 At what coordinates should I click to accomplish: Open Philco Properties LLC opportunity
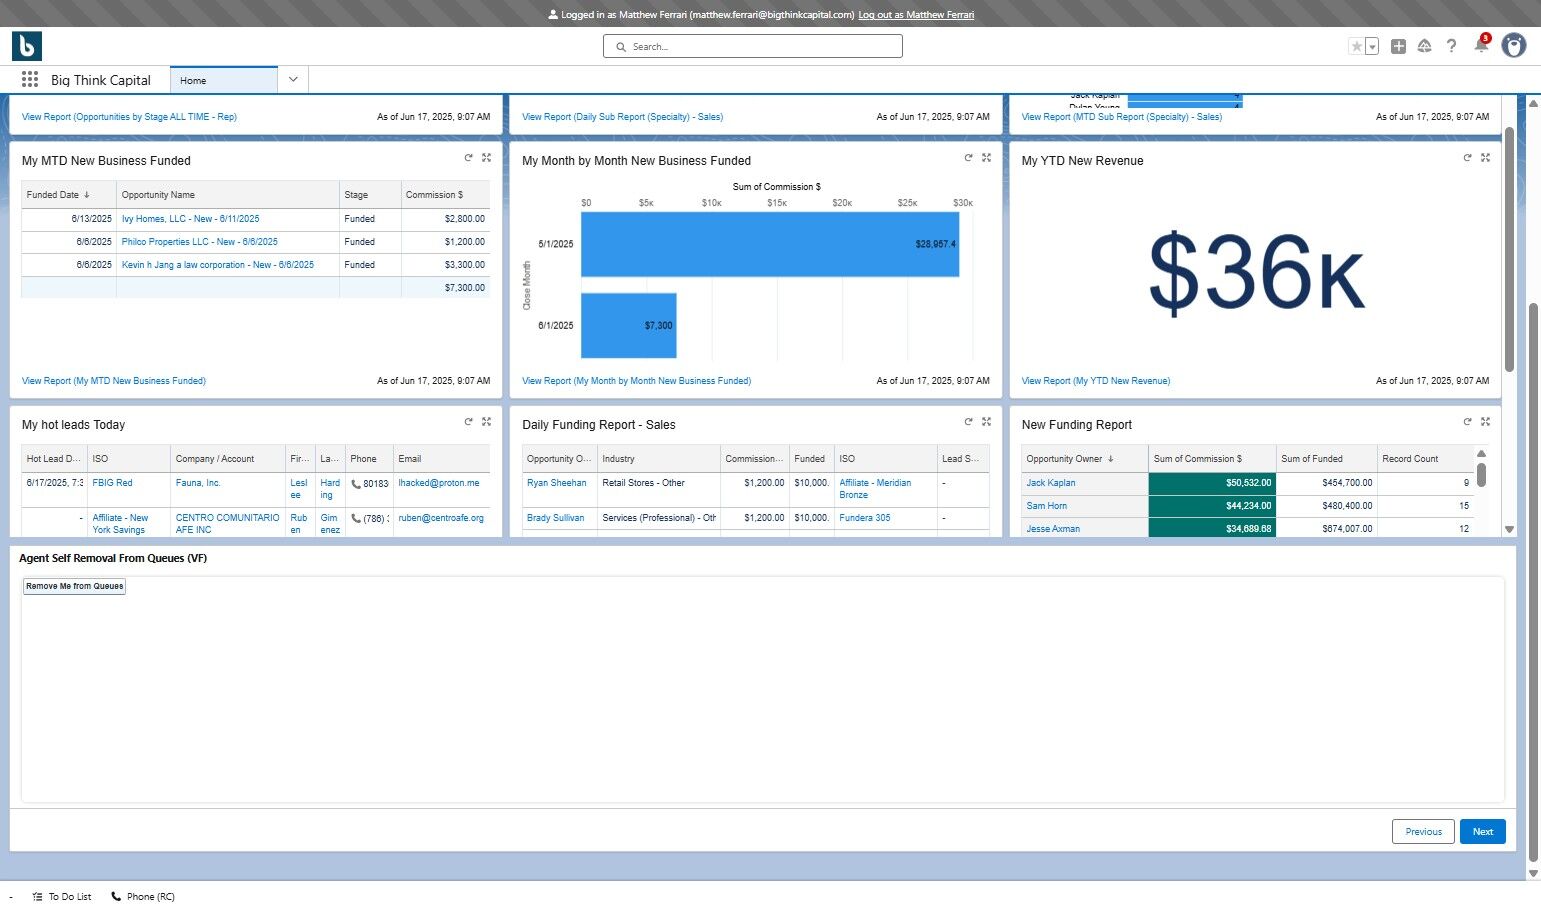pyautogui.click(x=199, y=242)
